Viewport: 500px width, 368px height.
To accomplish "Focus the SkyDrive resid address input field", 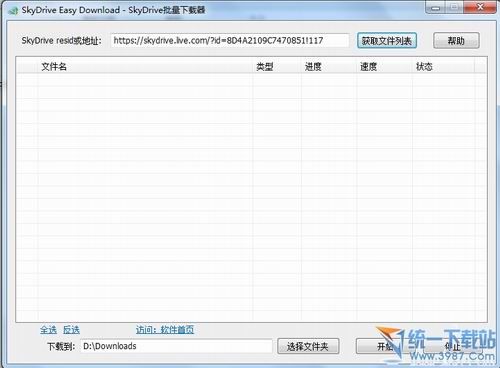I will click(230, 41).
